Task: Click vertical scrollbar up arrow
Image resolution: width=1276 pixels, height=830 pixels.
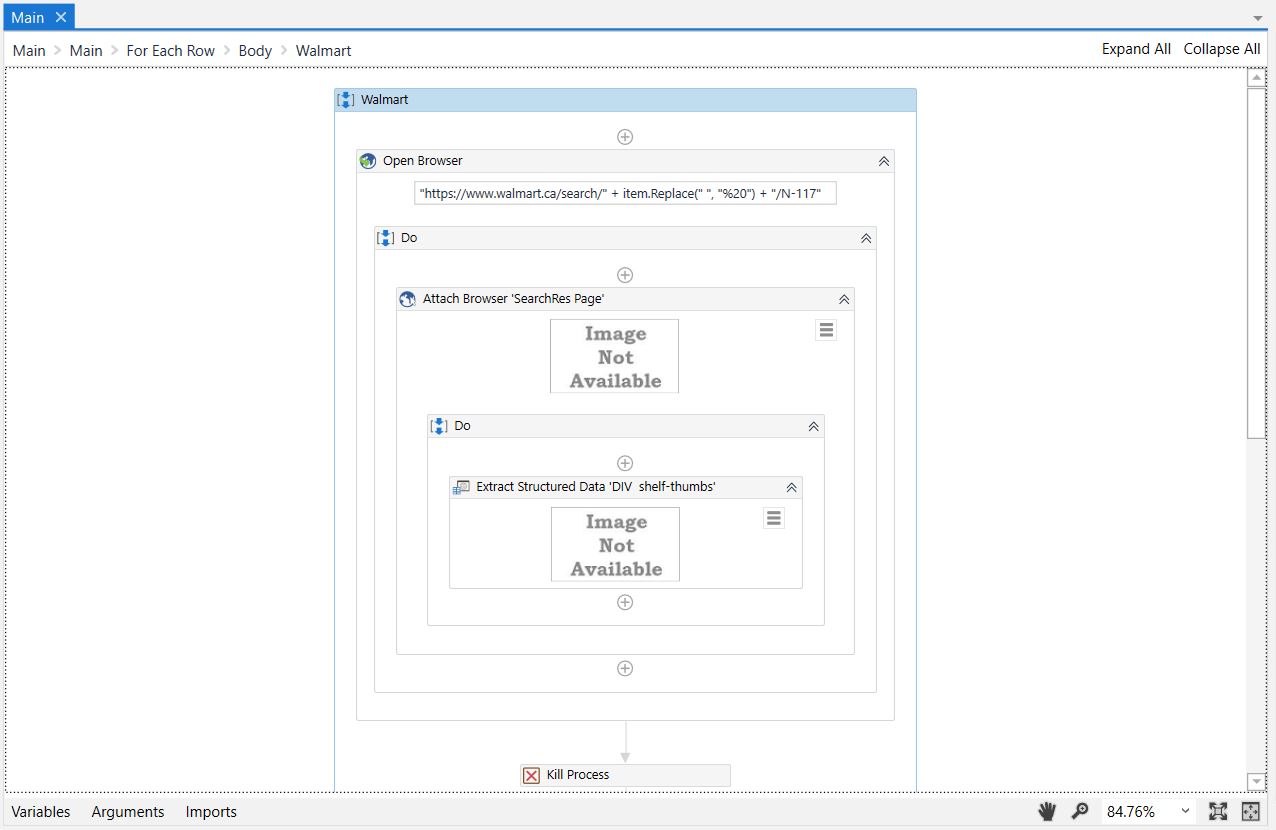Action: [x=1257, y=78]
